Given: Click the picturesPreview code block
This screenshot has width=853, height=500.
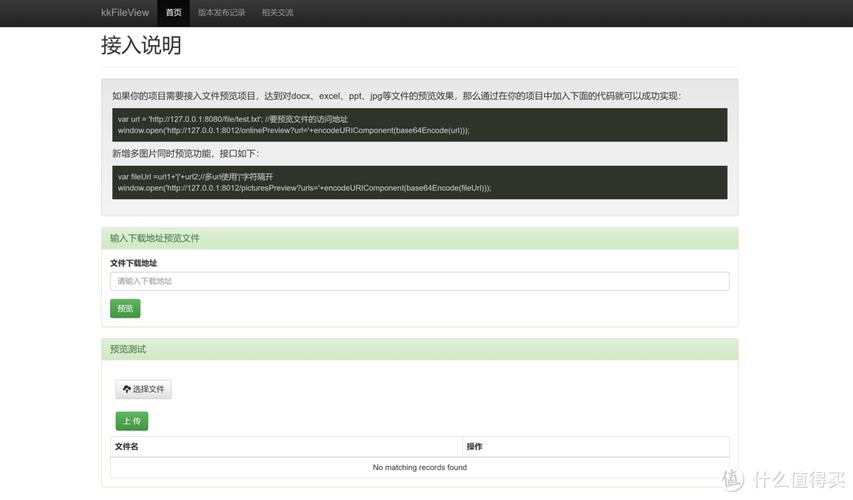Looking at the screenshot, I should coord(419,182).
